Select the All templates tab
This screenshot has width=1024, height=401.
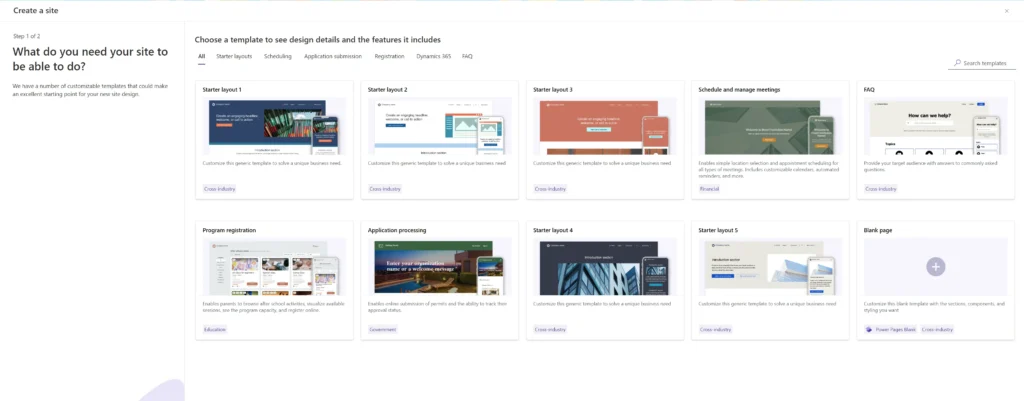[x=201, y=57]
